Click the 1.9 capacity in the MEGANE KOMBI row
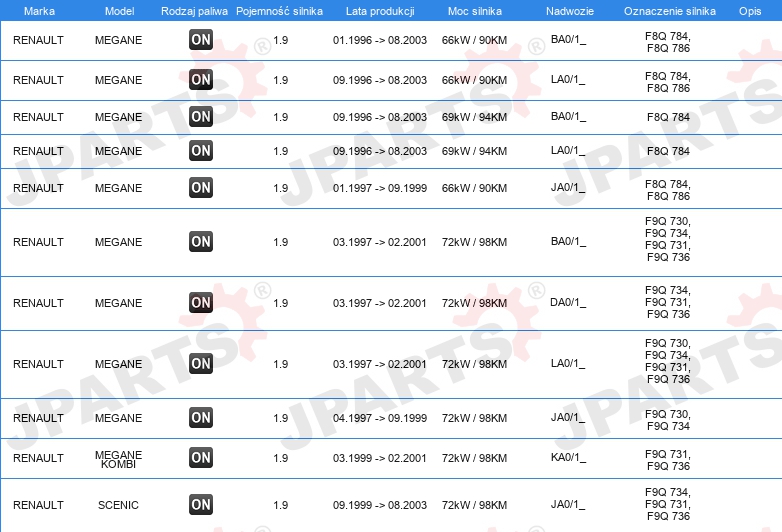Screen dimensions: 782x532 (281, 458)
